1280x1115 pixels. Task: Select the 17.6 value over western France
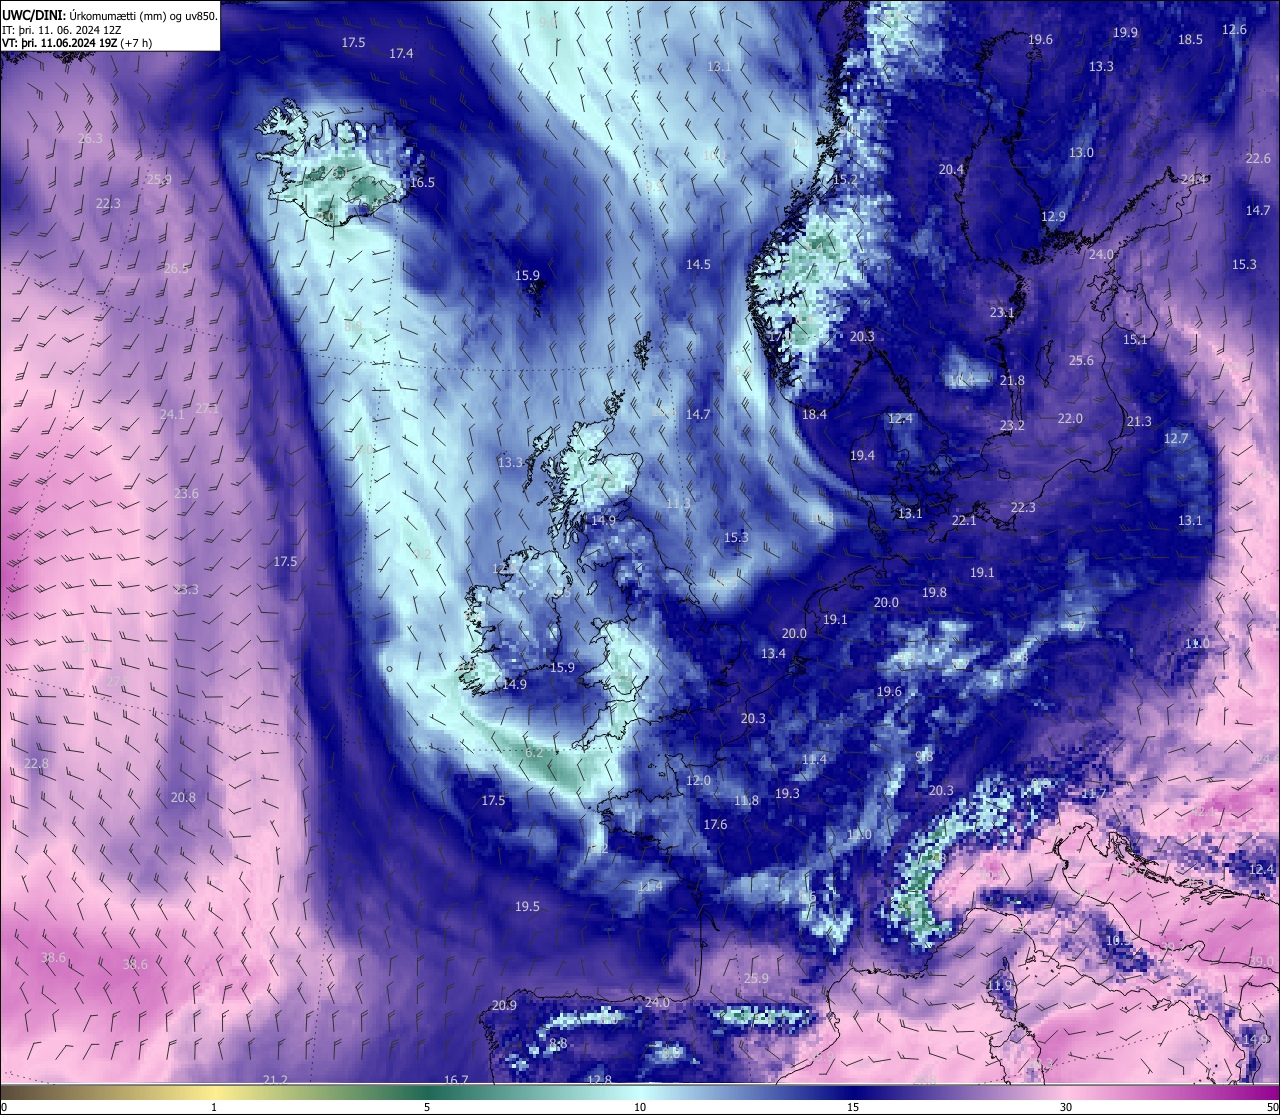click(715, 825)
